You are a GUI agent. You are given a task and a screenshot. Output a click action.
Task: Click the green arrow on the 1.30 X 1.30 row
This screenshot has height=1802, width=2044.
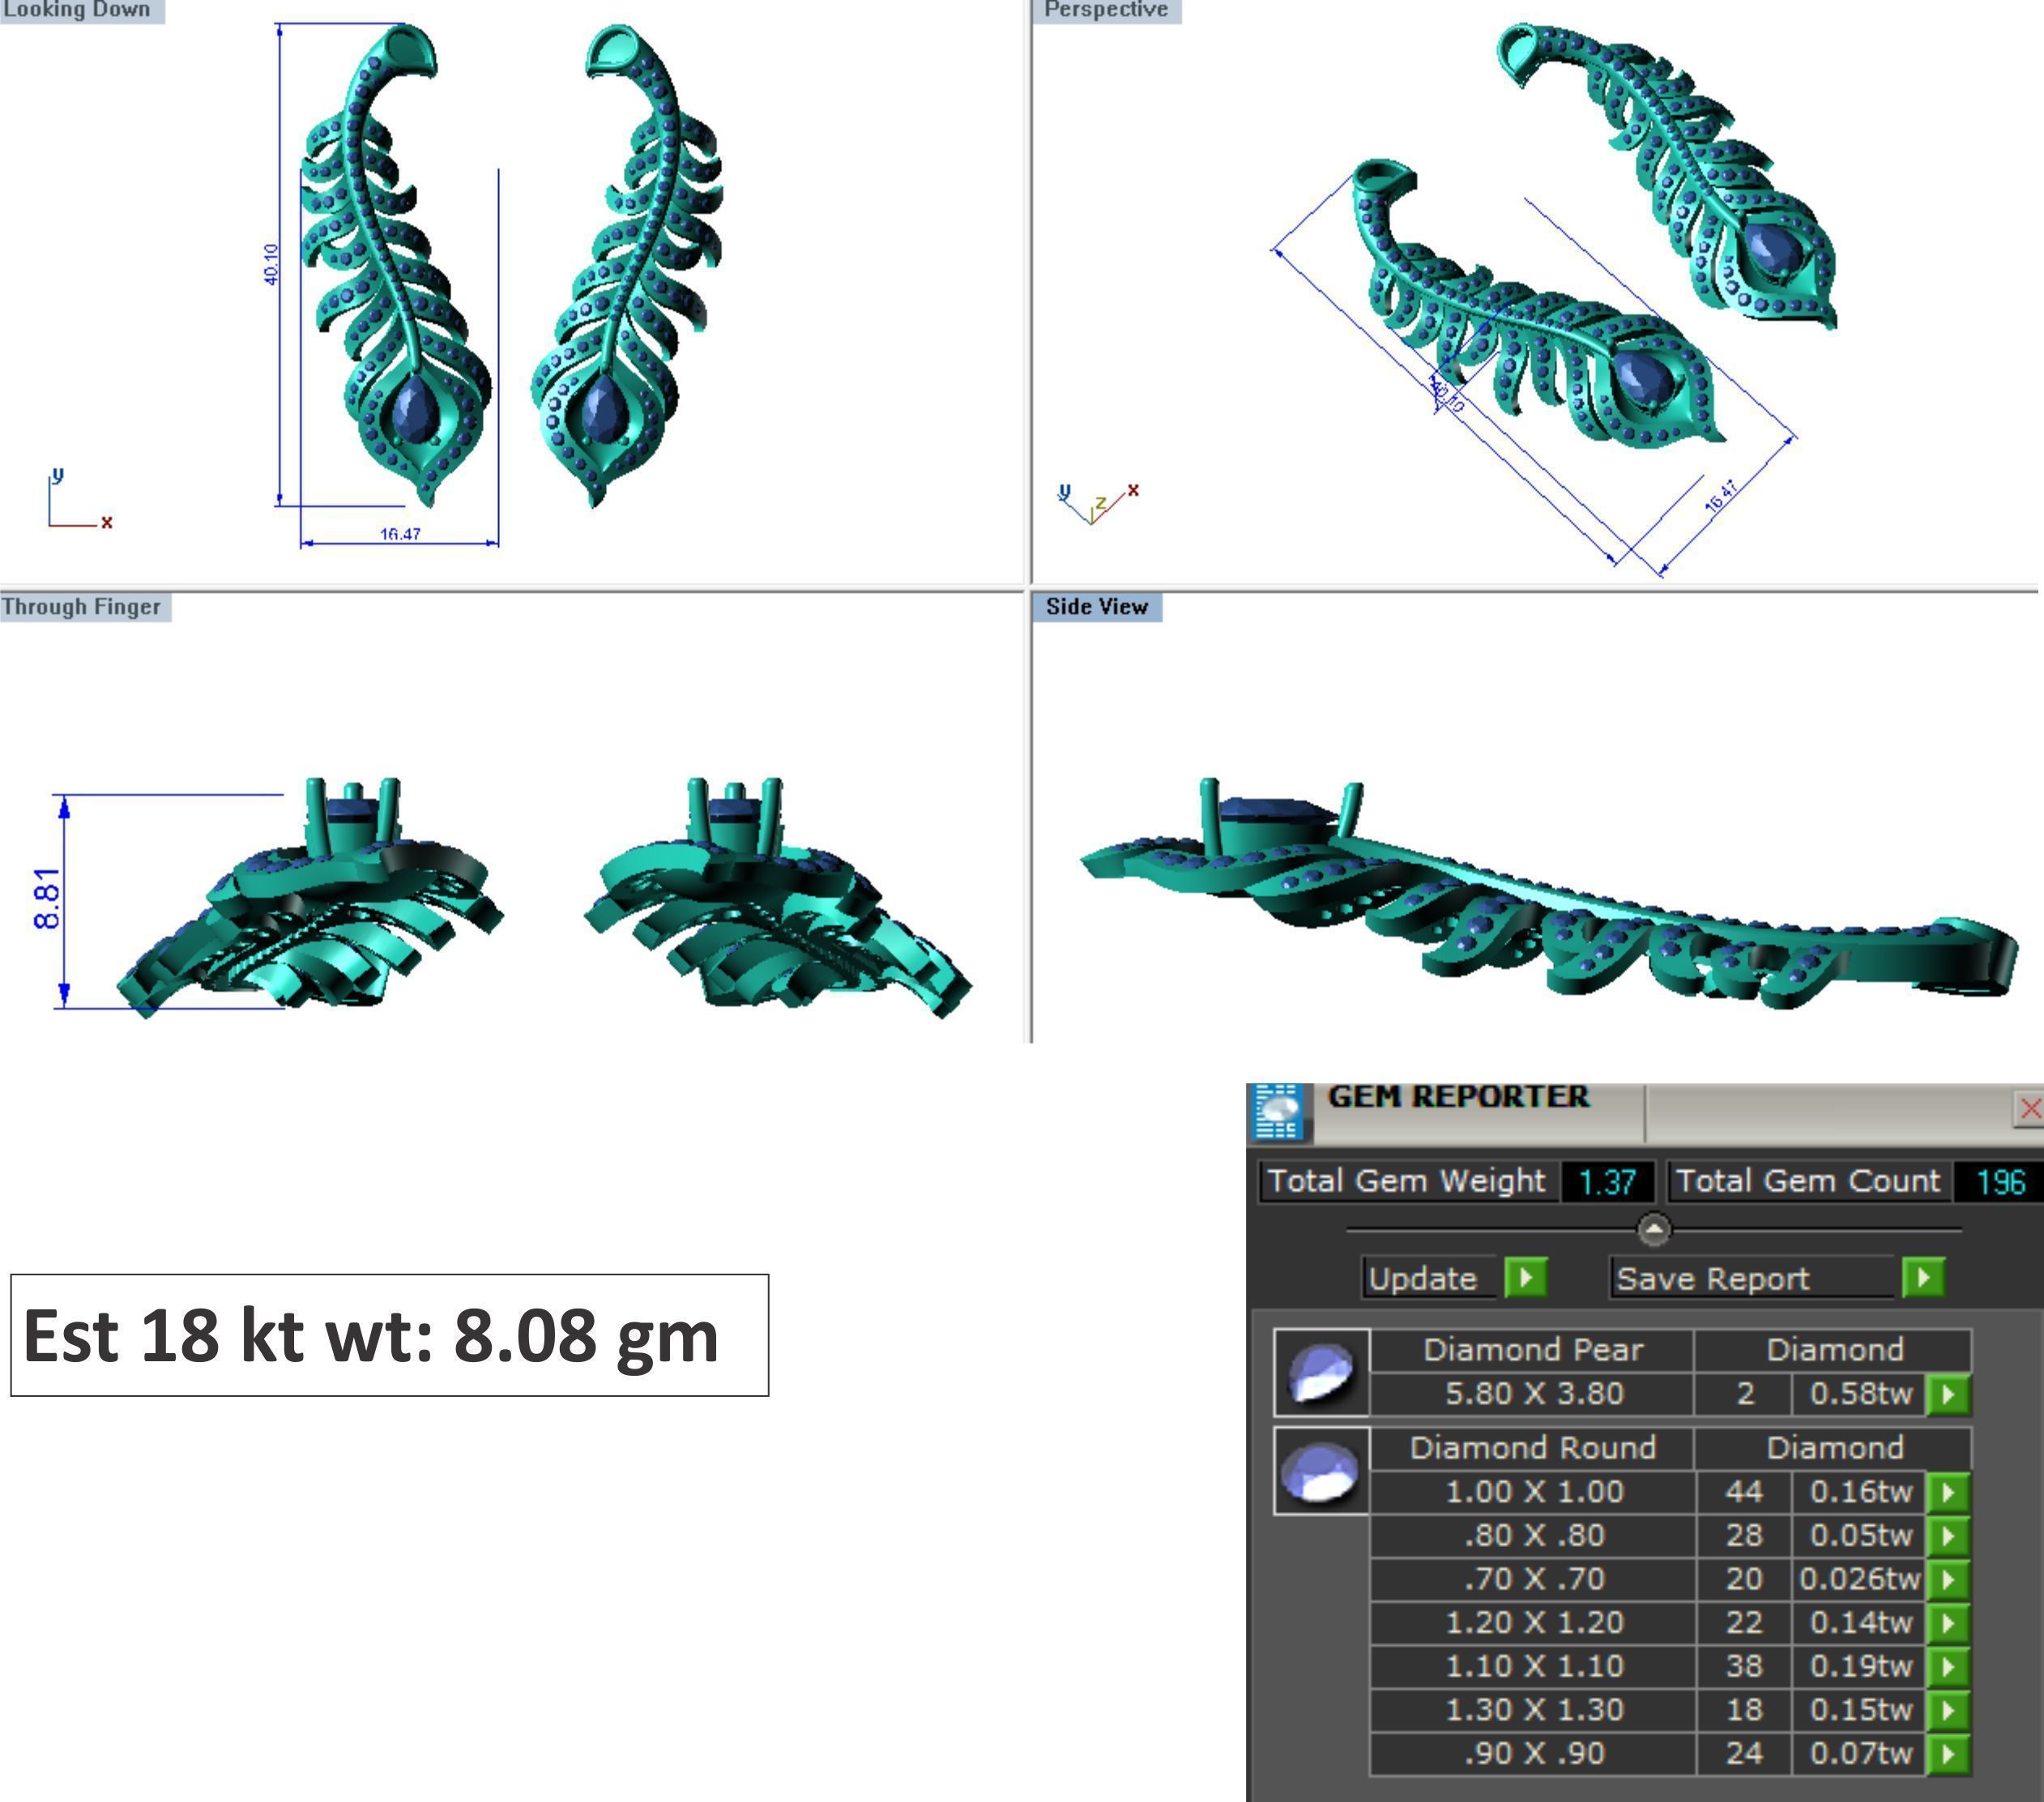[x=1949, y=1710]
